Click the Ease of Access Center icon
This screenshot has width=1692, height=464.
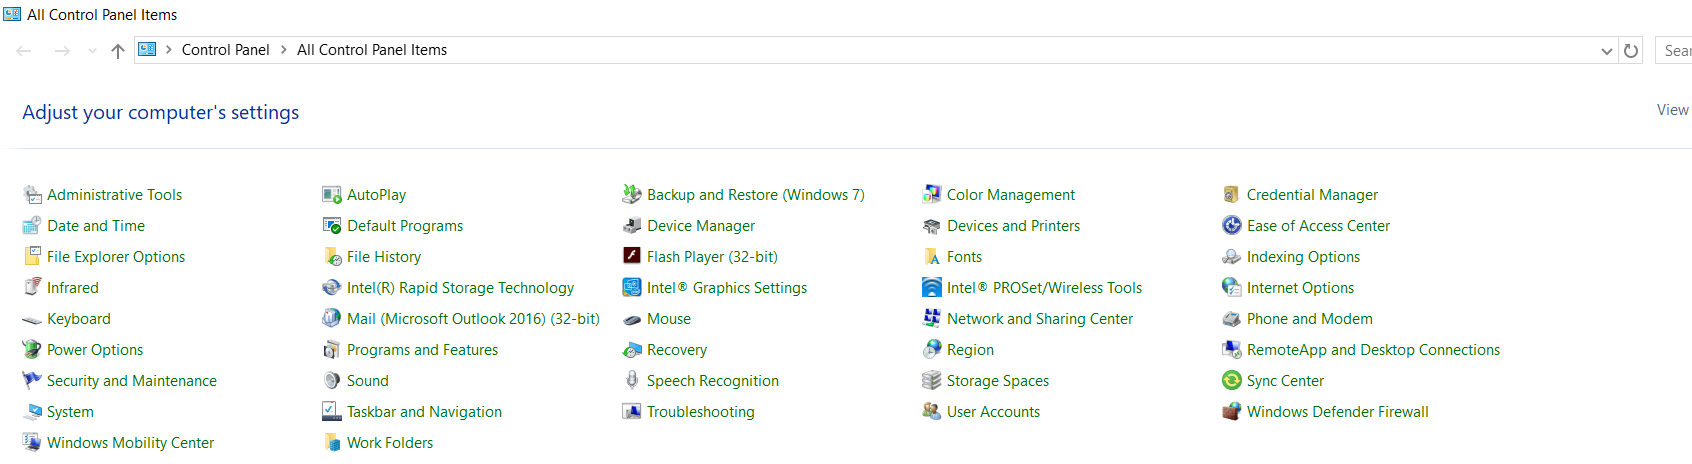pos(1231,226)
